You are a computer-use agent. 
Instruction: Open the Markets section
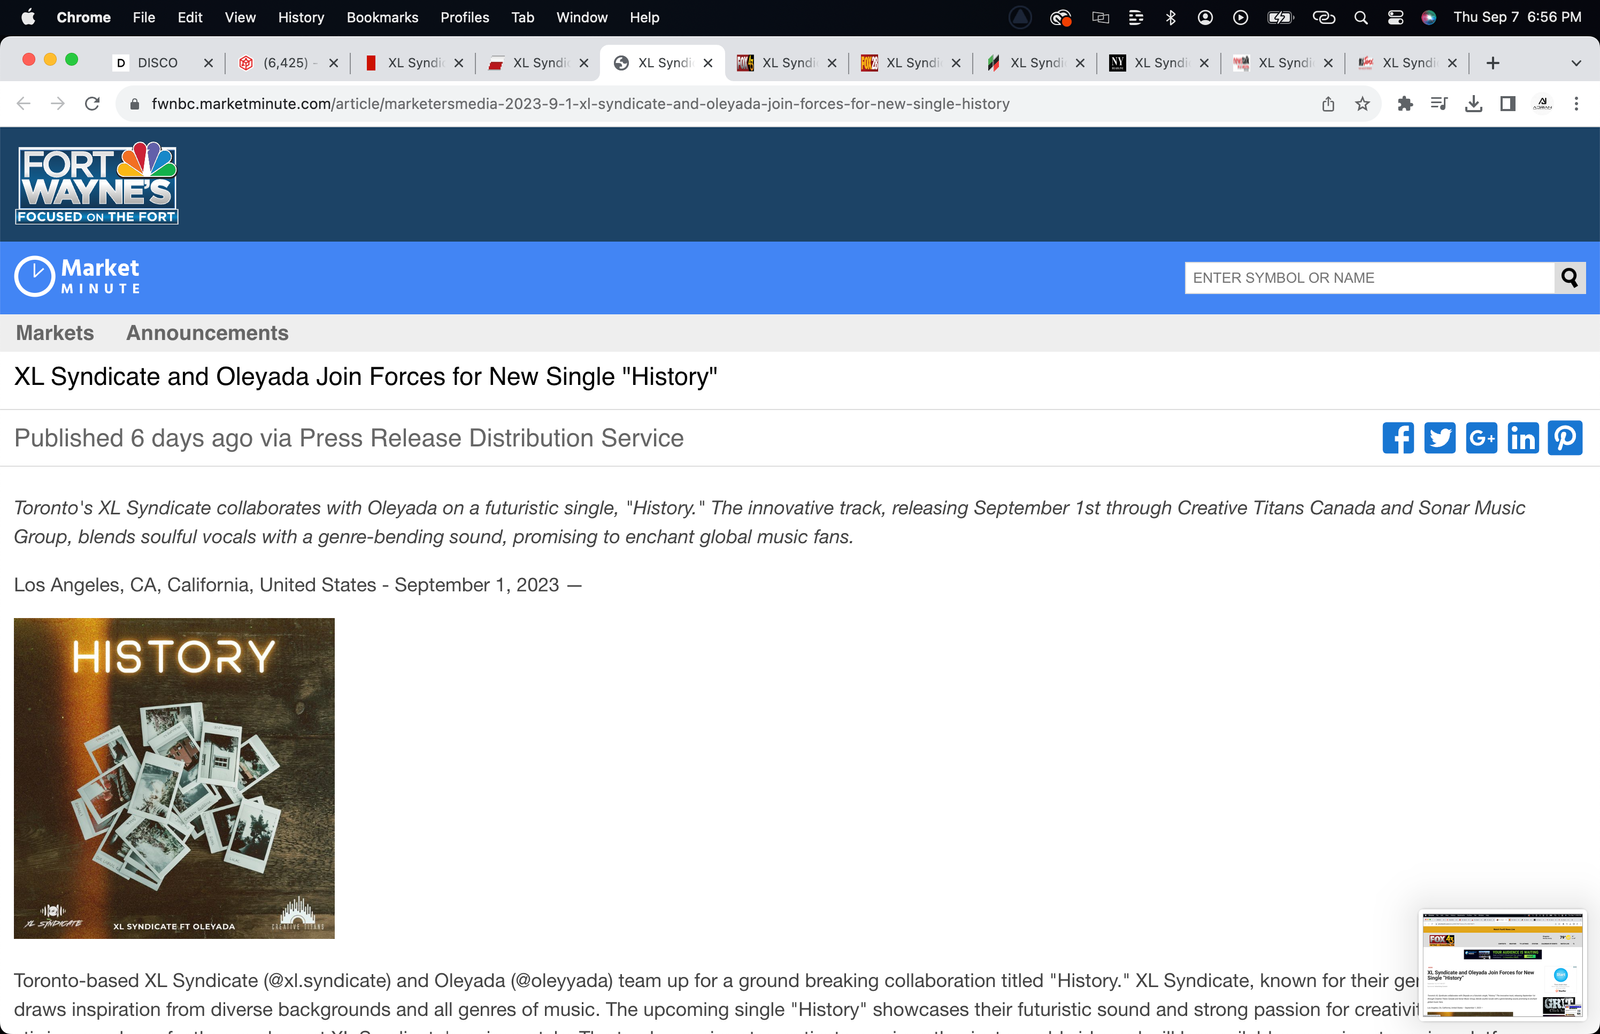[x=55, y=333]
